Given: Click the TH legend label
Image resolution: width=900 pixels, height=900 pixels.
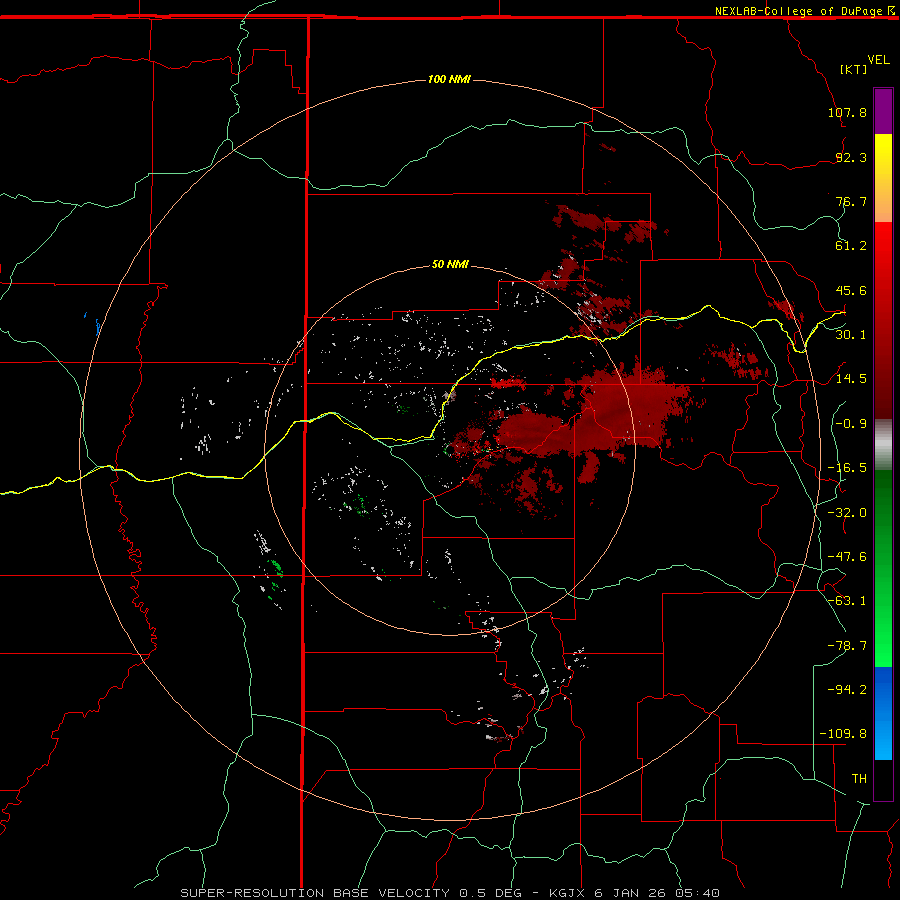Looking at the screenshot, I should pyautogui.click(x=859, y=779).
